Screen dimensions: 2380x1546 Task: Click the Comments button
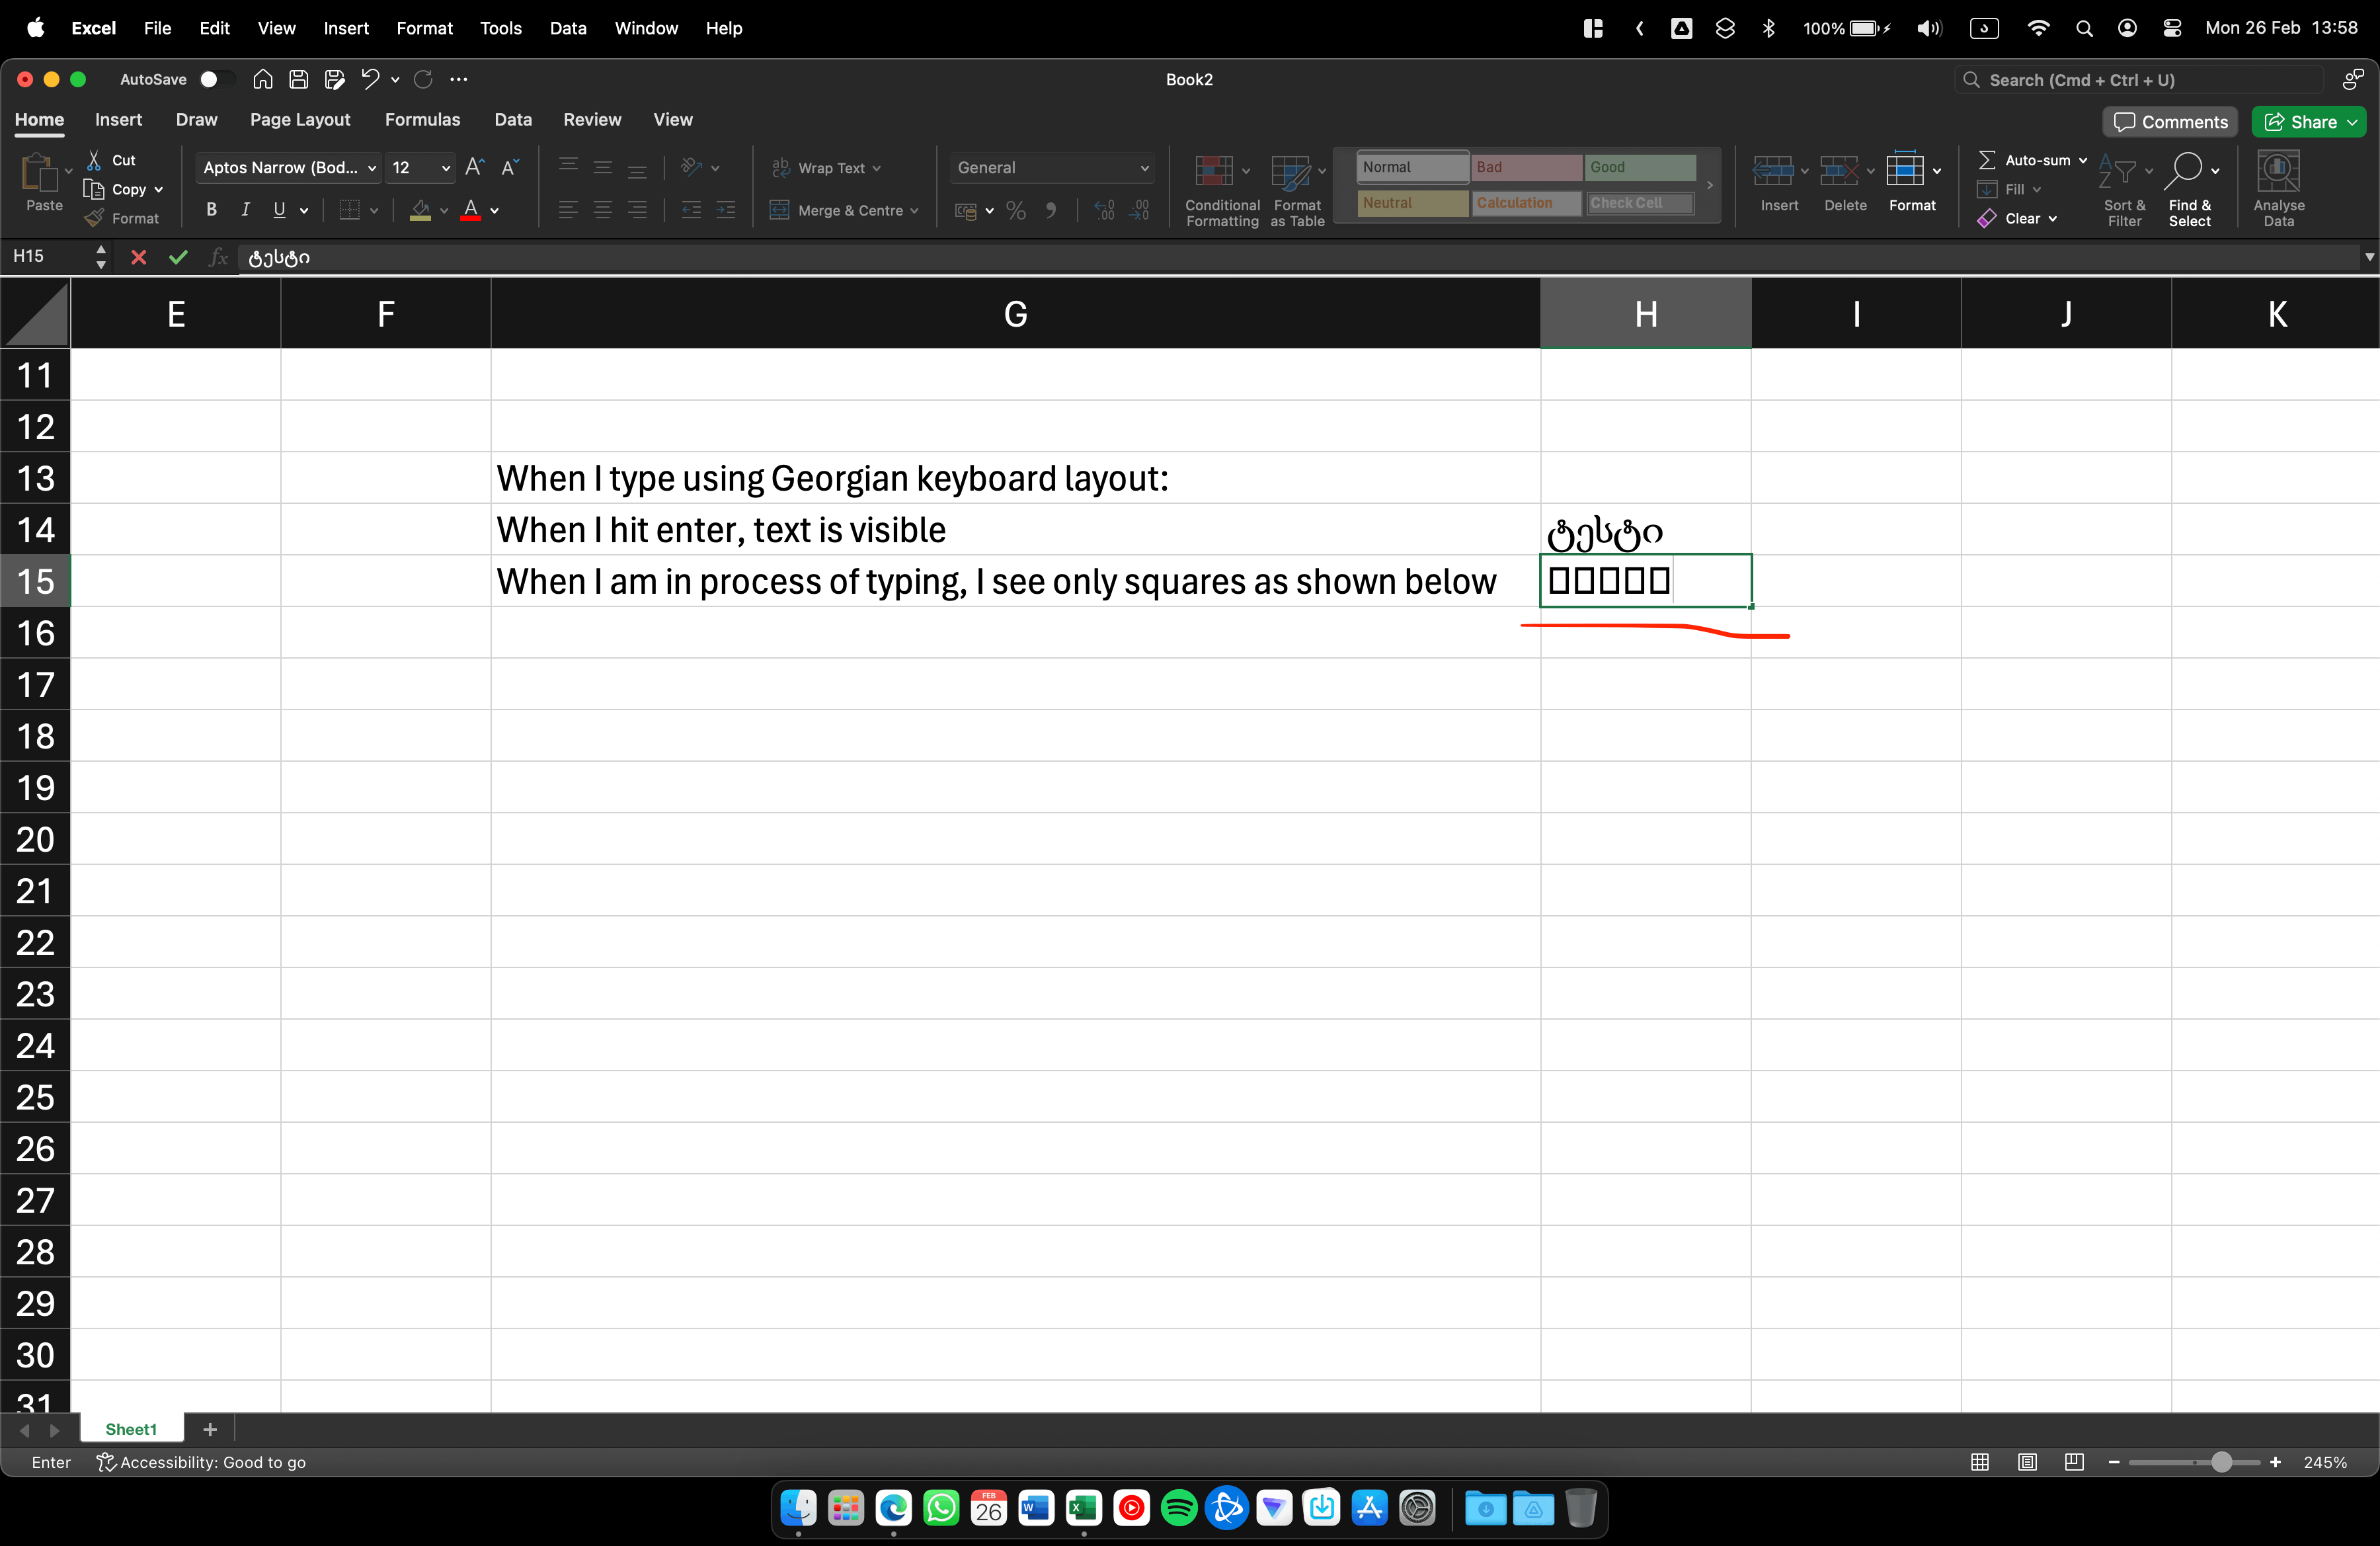click(x=2170, y=122)
